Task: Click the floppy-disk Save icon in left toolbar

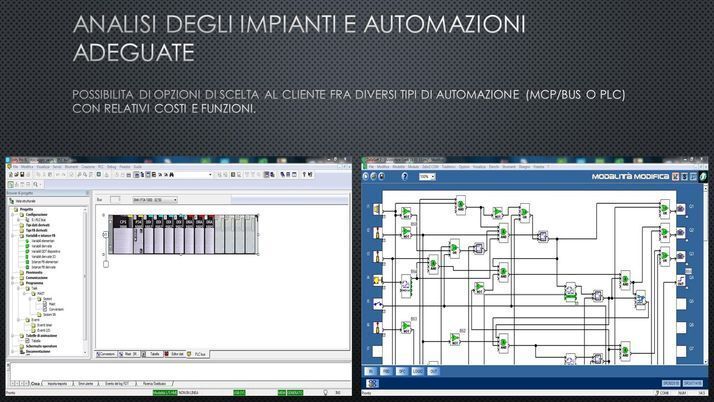Action: pyautogui.click(x=22, y=174)
